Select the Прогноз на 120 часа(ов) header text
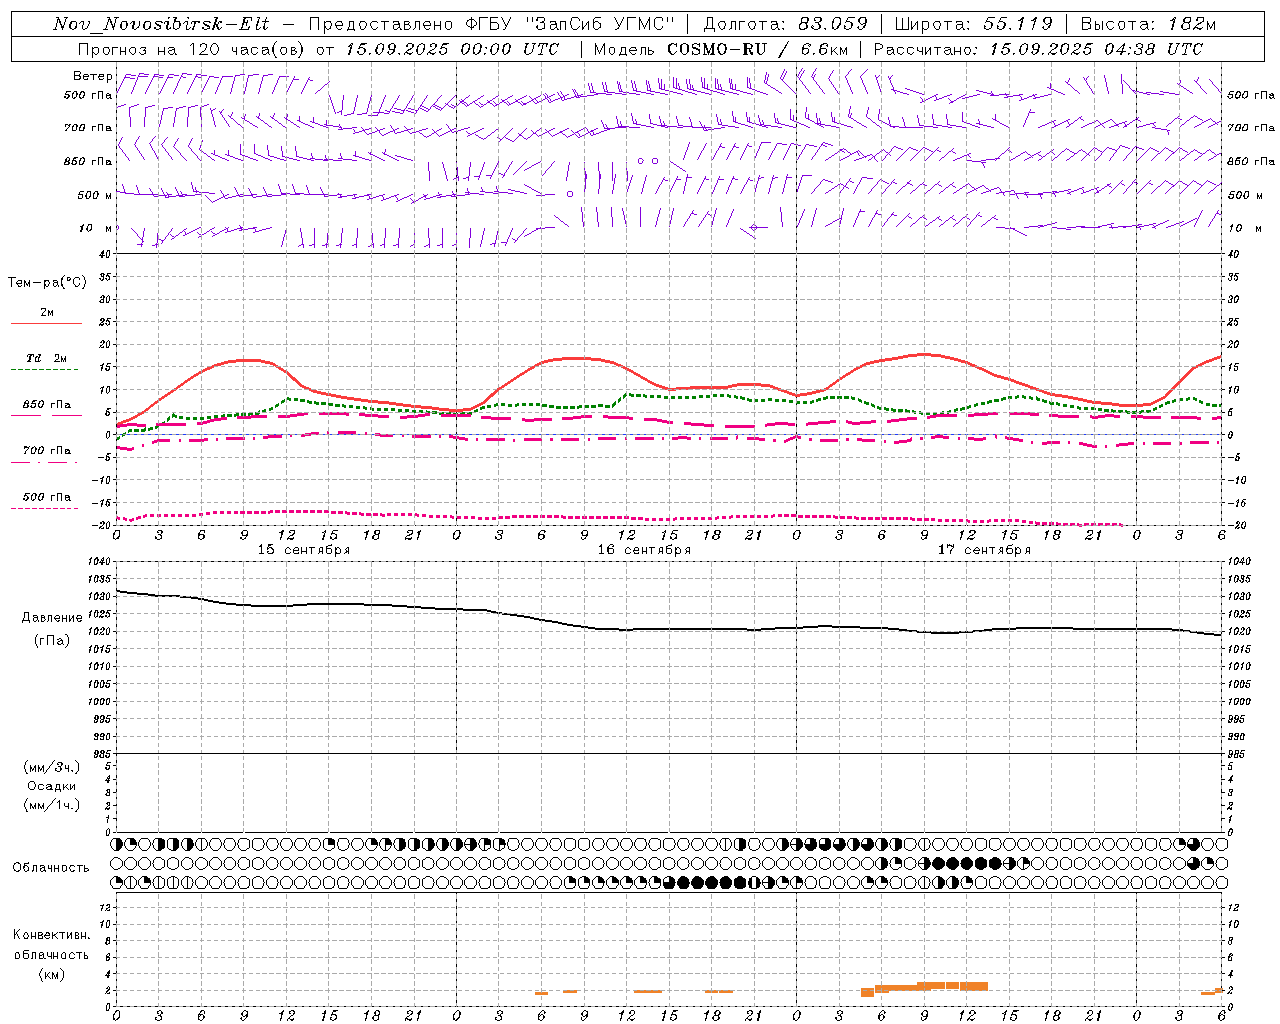The width and height of the screenshot is (1280, 1024). tap(193, 49)
